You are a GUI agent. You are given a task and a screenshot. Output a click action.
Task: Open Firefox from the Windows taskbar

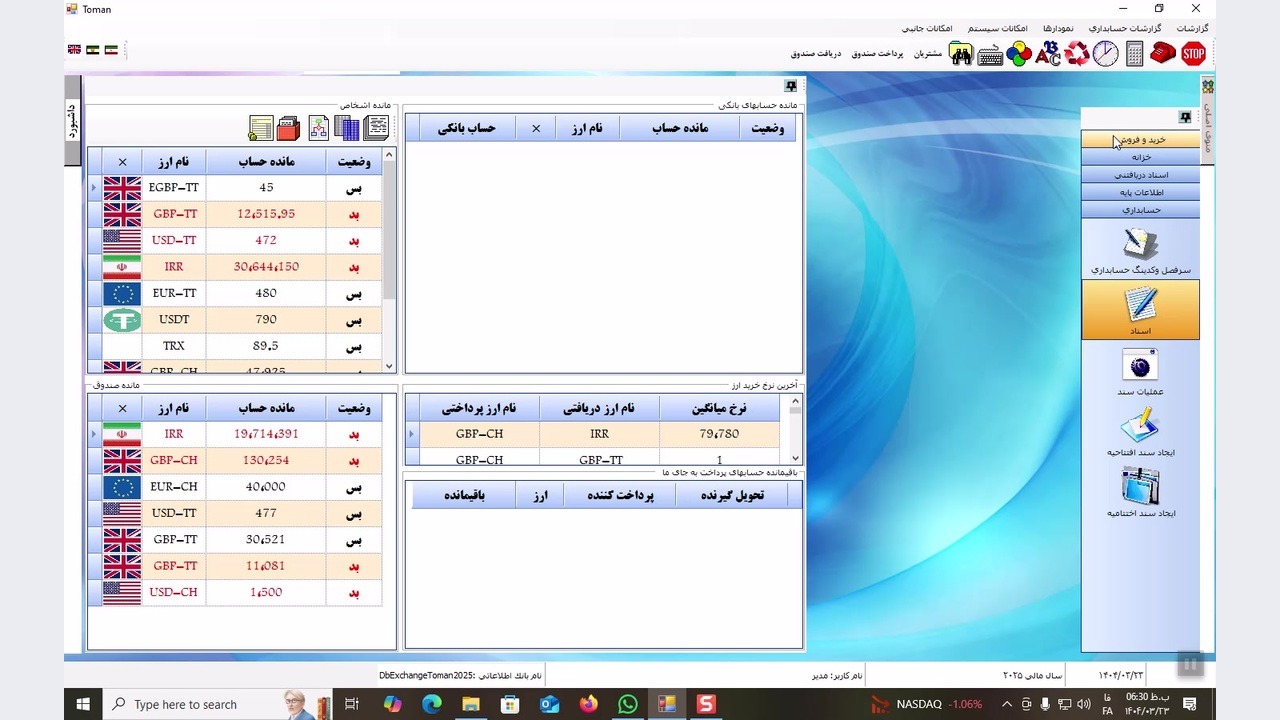pyautogui.click(x=588, y=704)
